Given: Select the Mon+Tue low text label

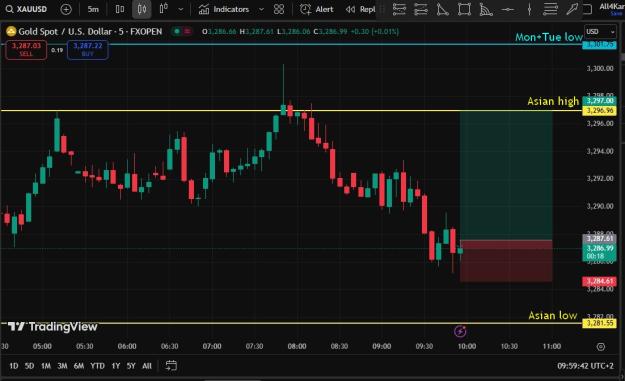Looking at the screenshot, I should pos(549,37).
